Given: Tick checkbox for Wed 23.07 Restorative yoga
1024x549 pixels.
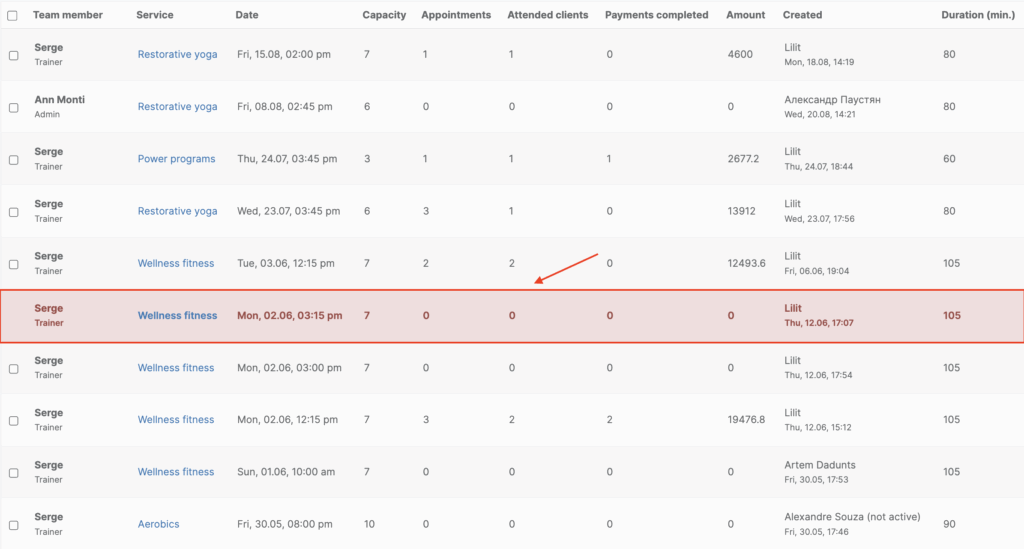Looking at the screenshot, I should pyautogui.click(x=13, y=212).
